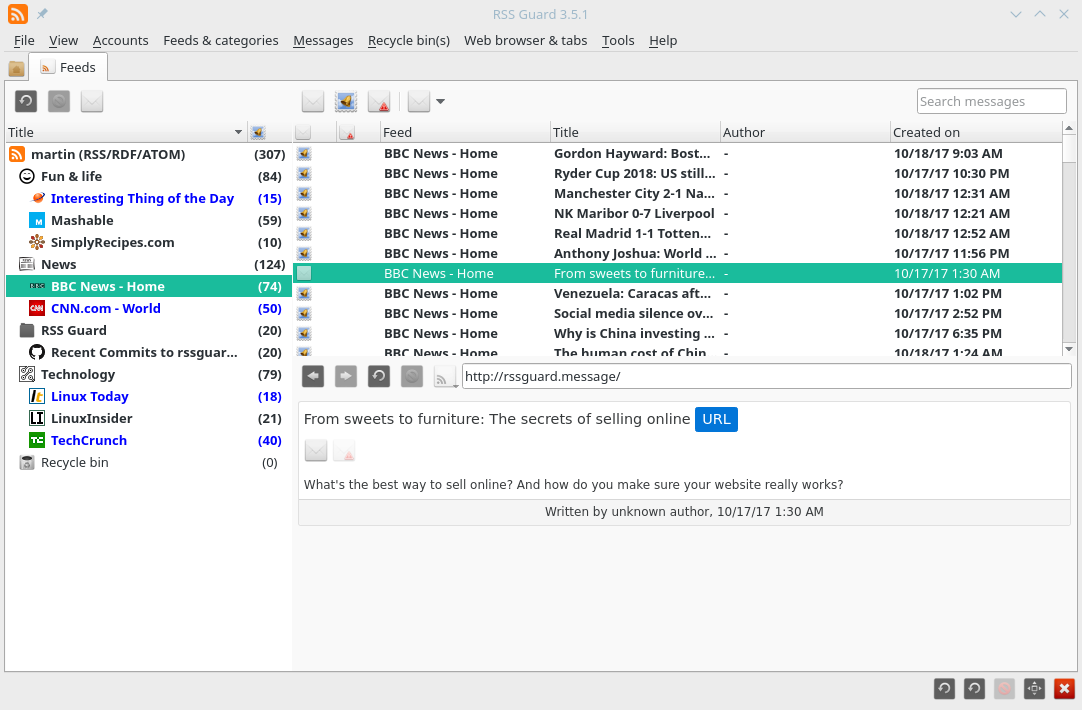Click the blue URL button in the message preview
Screen dimensions: 1082x710
pyautogui.click(x=716, y=419)
